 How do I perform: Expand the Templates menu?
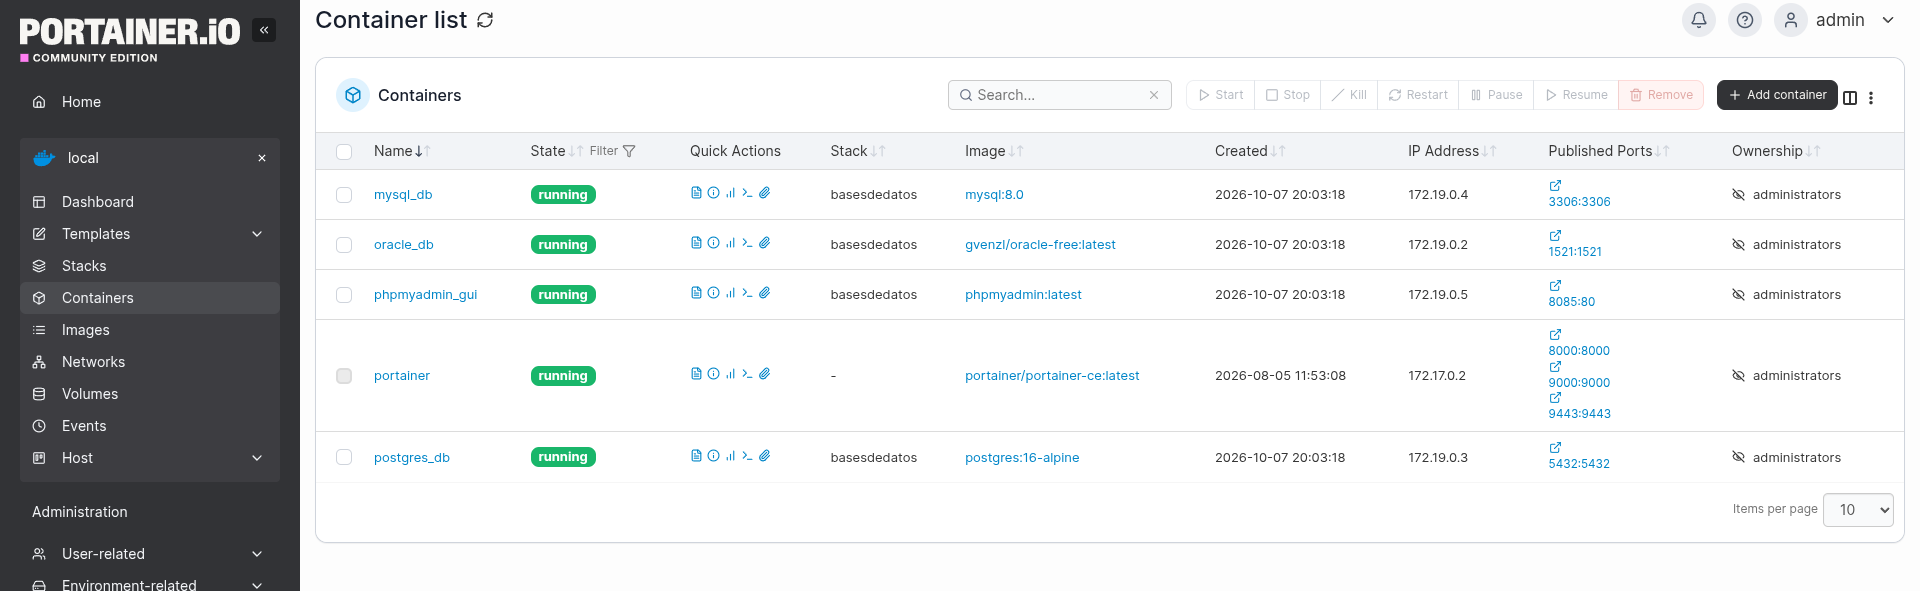tap(150, 234)
